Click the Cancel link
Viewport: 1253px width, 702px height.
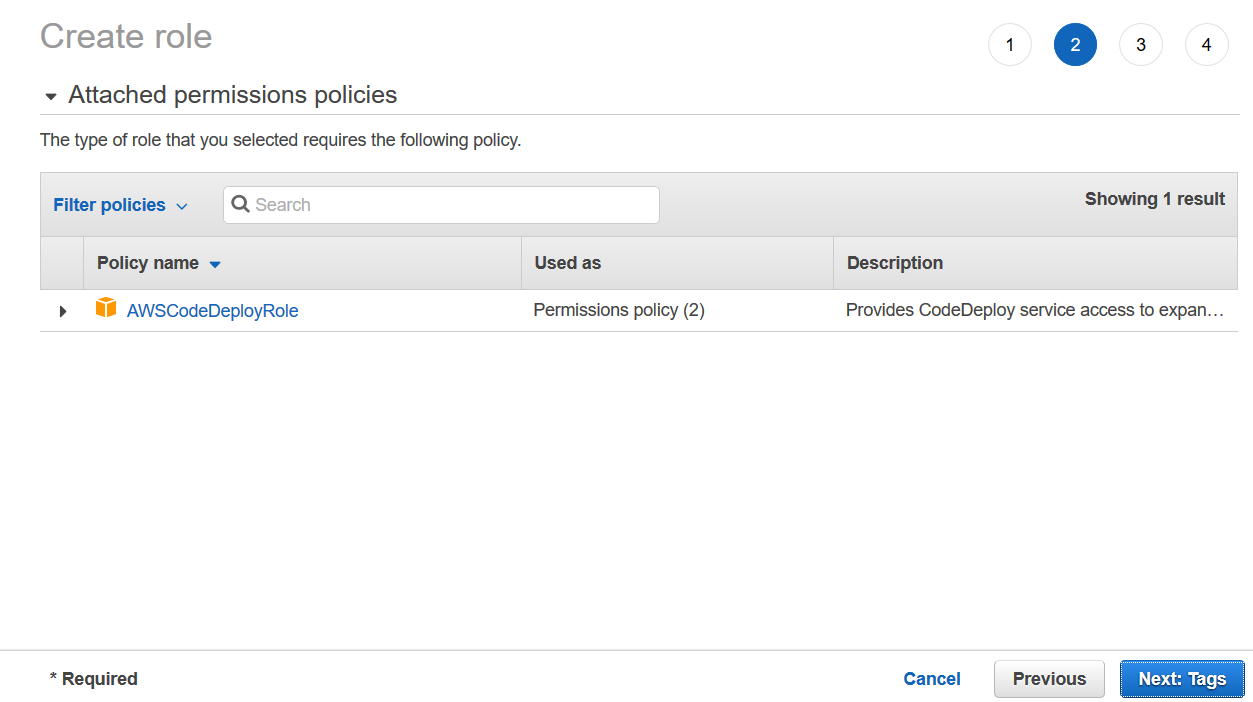[932, 679]
